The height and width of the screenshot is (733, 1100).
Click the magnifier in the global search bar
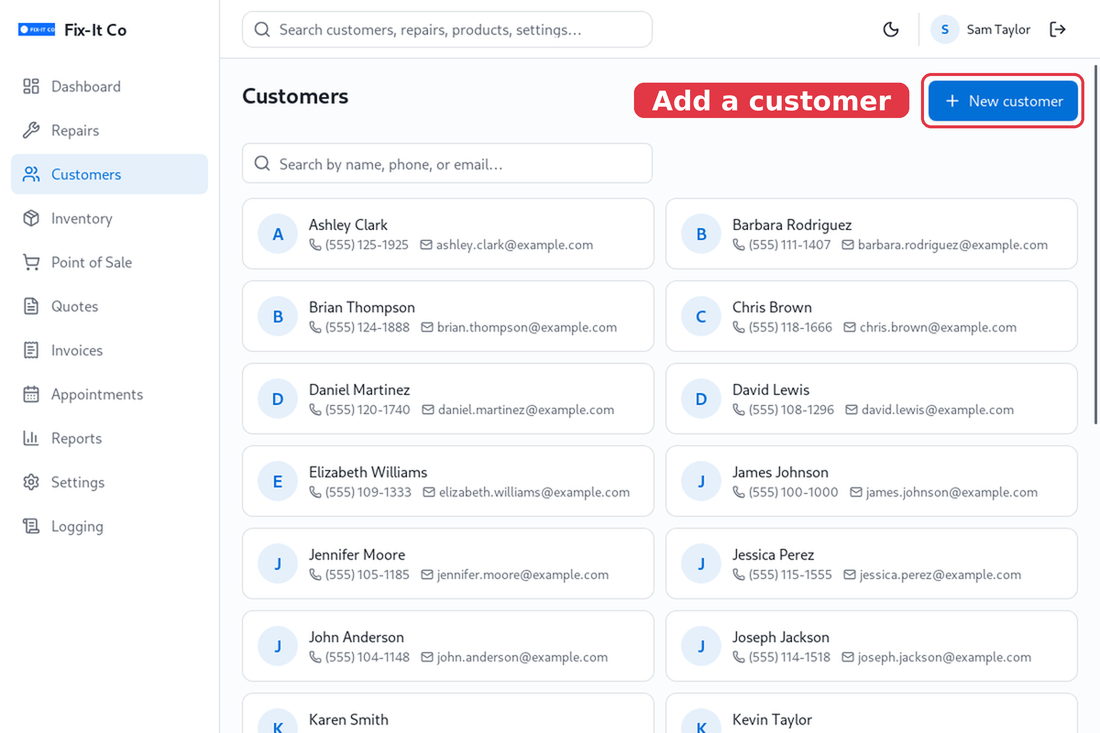click(262, 29)
